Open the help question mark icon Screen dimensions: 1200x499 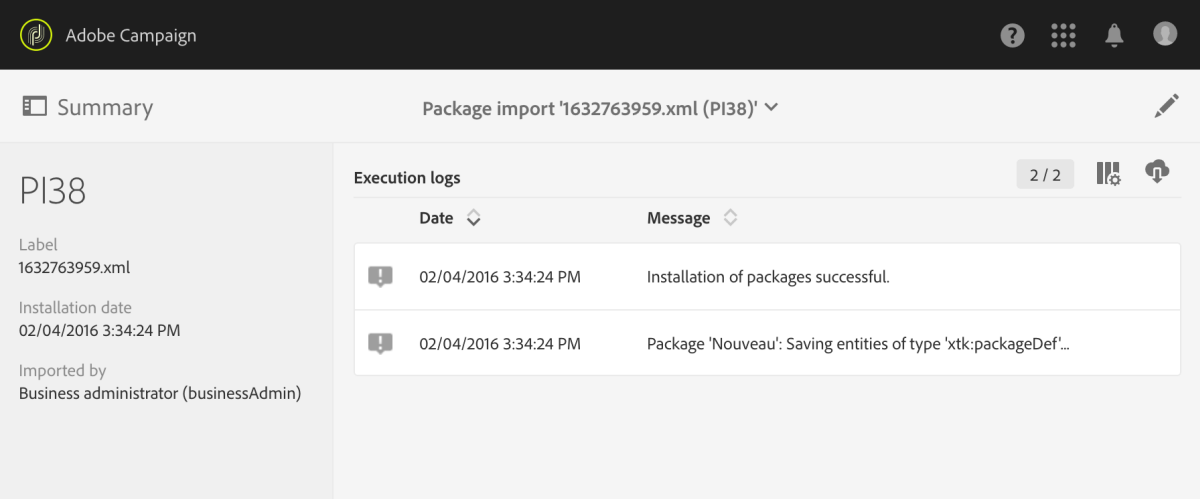pyautogui.click(x=1012, y=35)
